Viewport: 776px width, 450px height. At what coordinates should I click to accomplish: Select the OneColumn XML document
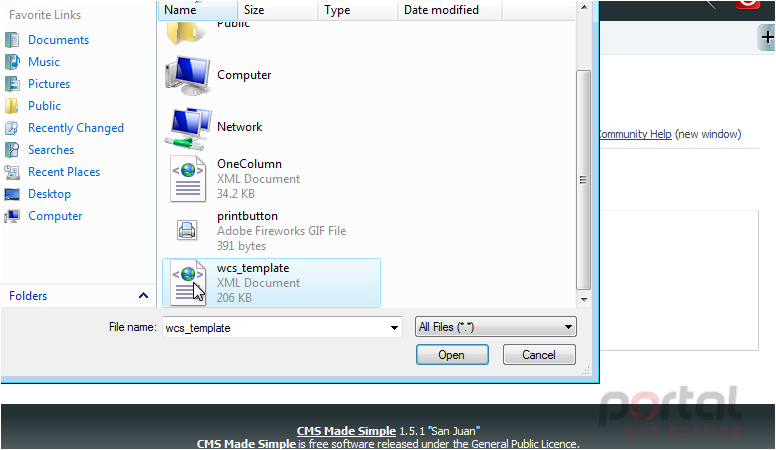point(235,179)
